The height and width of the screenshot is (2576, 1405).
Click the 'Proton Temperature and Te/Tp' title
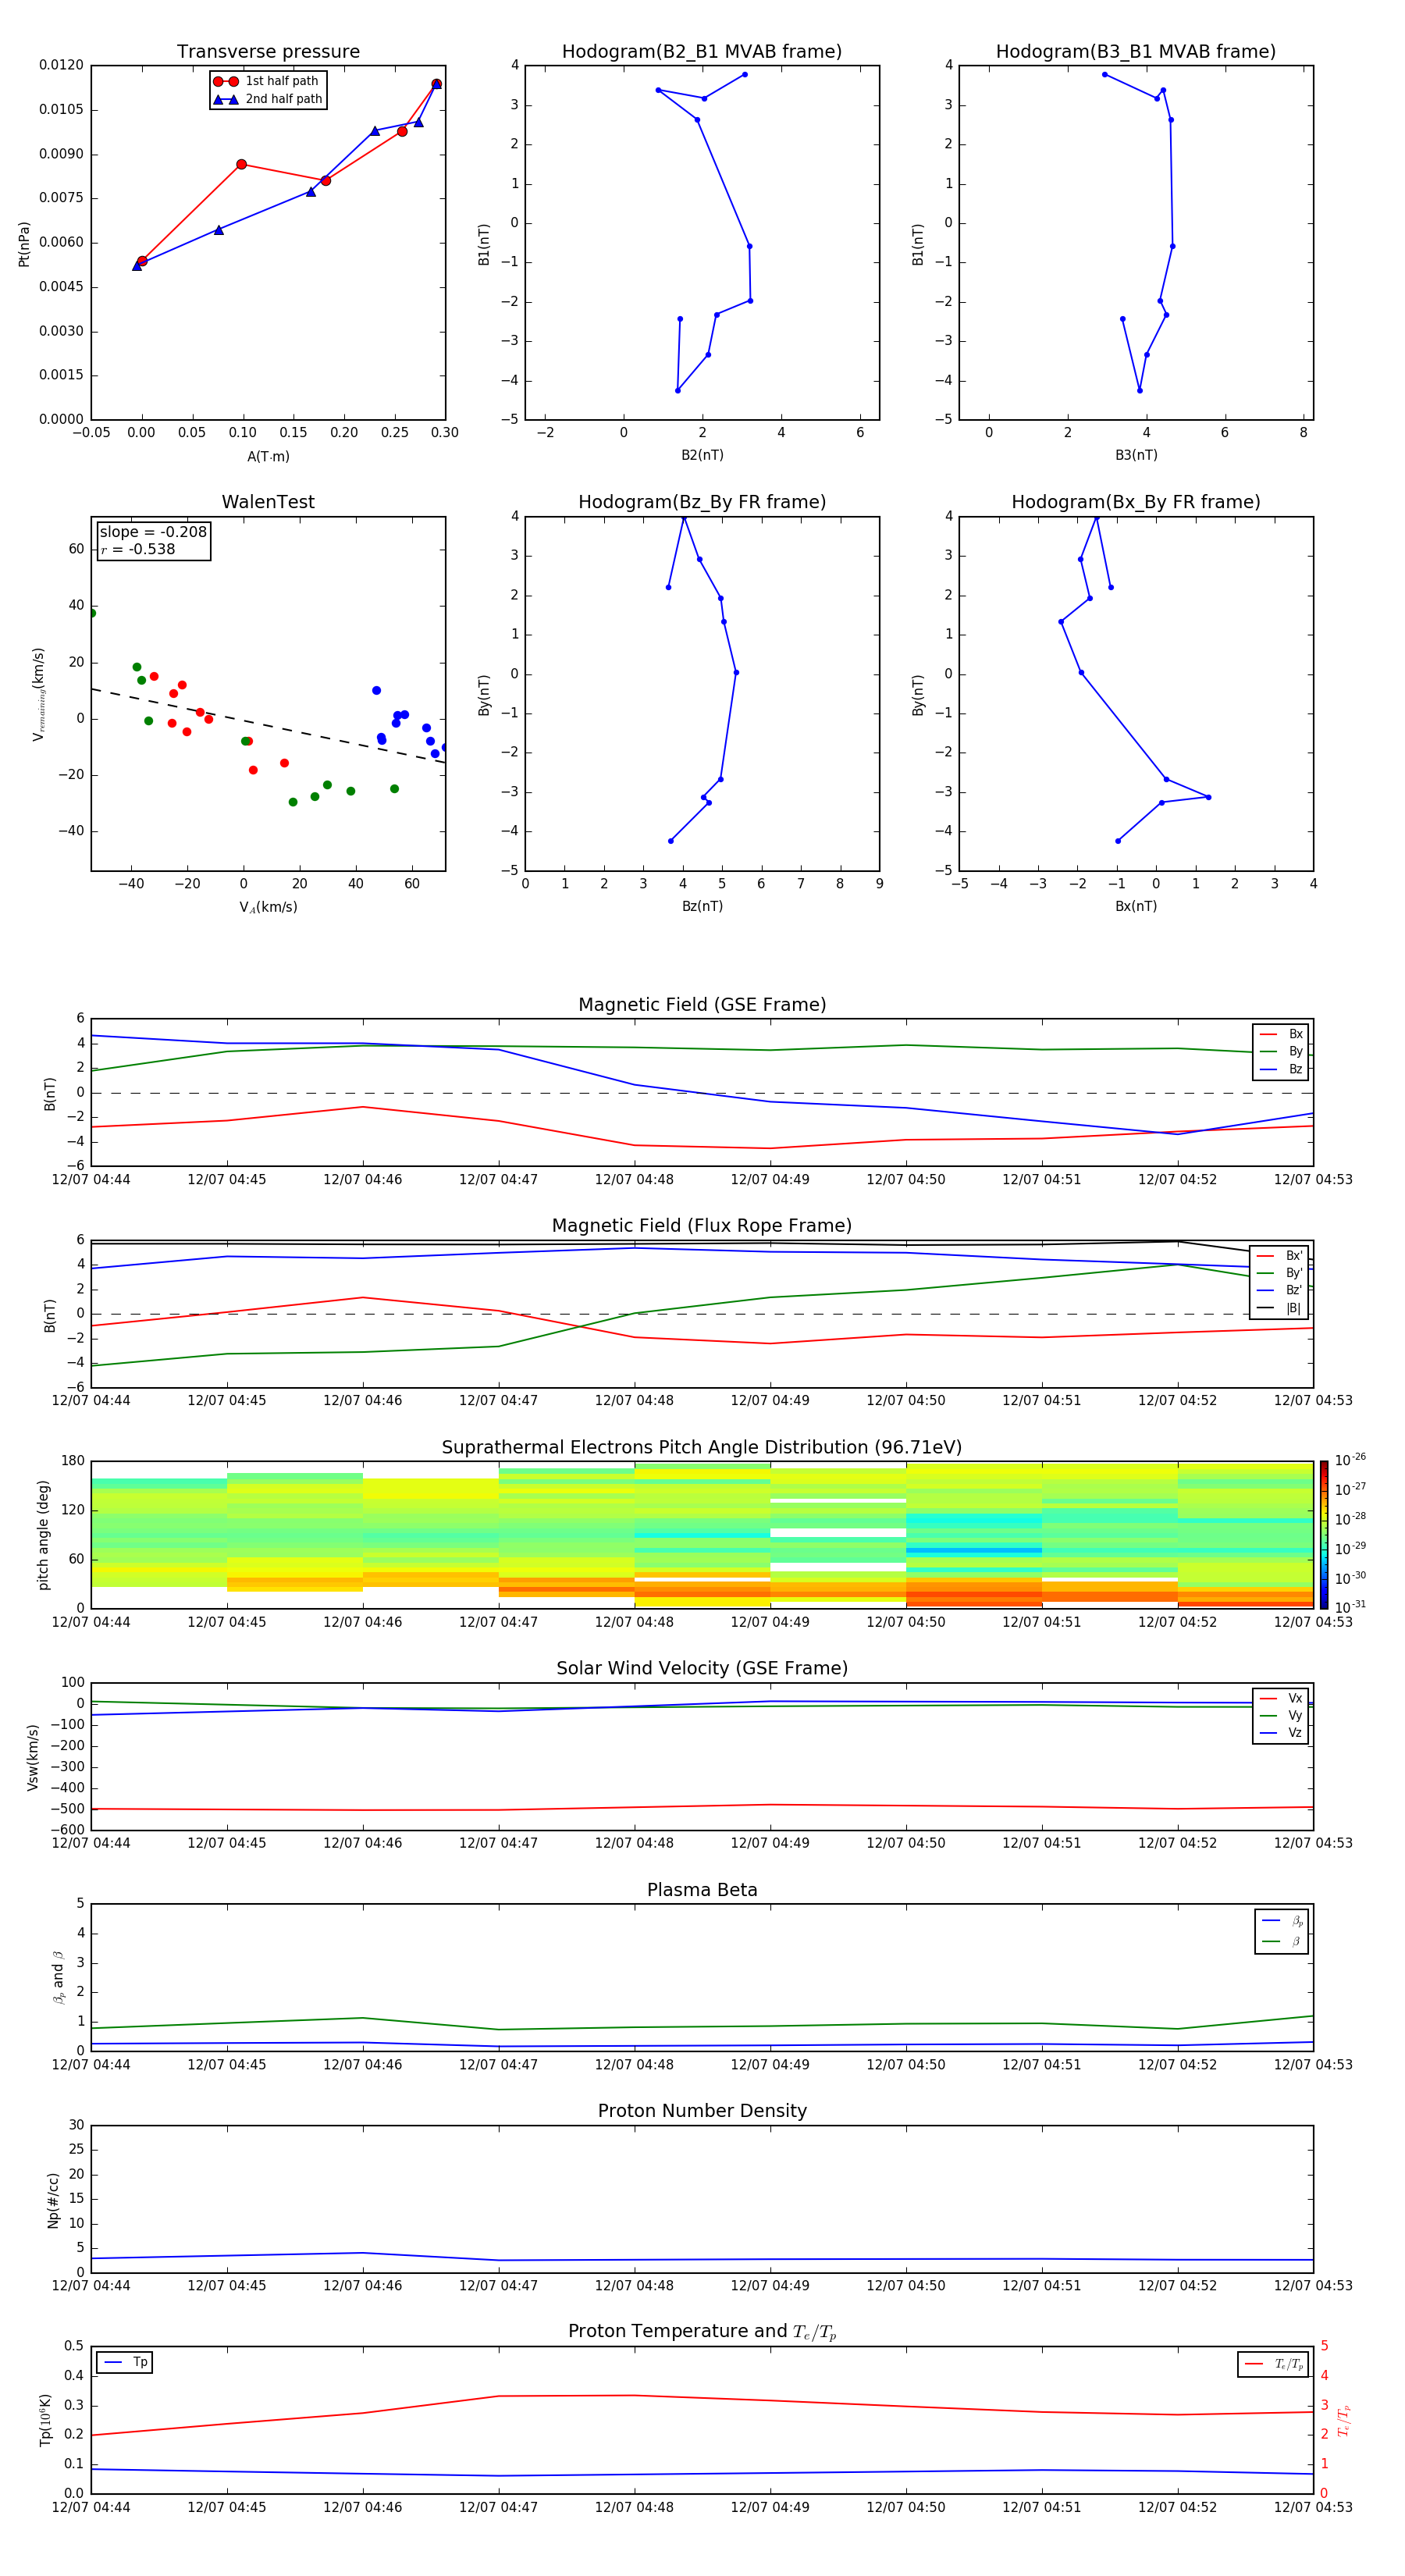tap(702, 2332)
